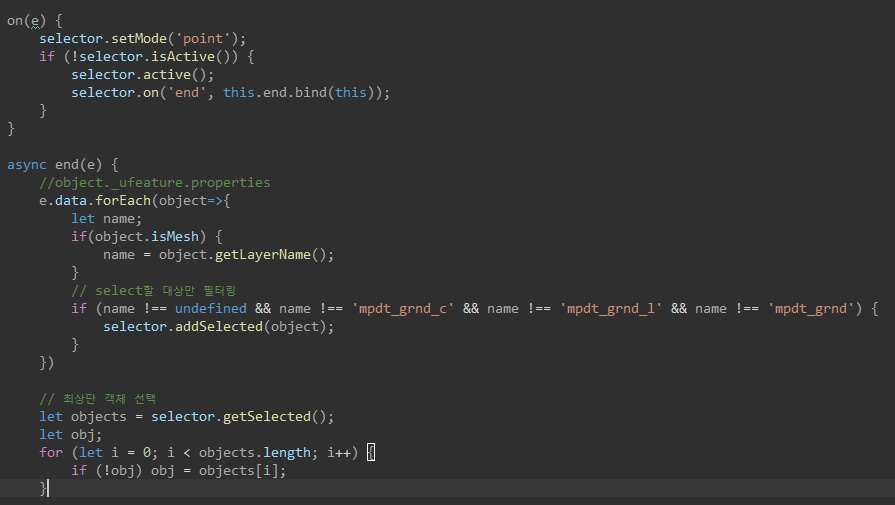
Task: Click getLayerName method call
Action: point(263,254)
